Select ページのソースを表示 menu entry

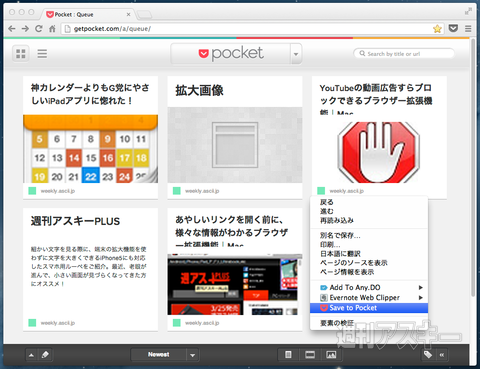tap(369, 263)
